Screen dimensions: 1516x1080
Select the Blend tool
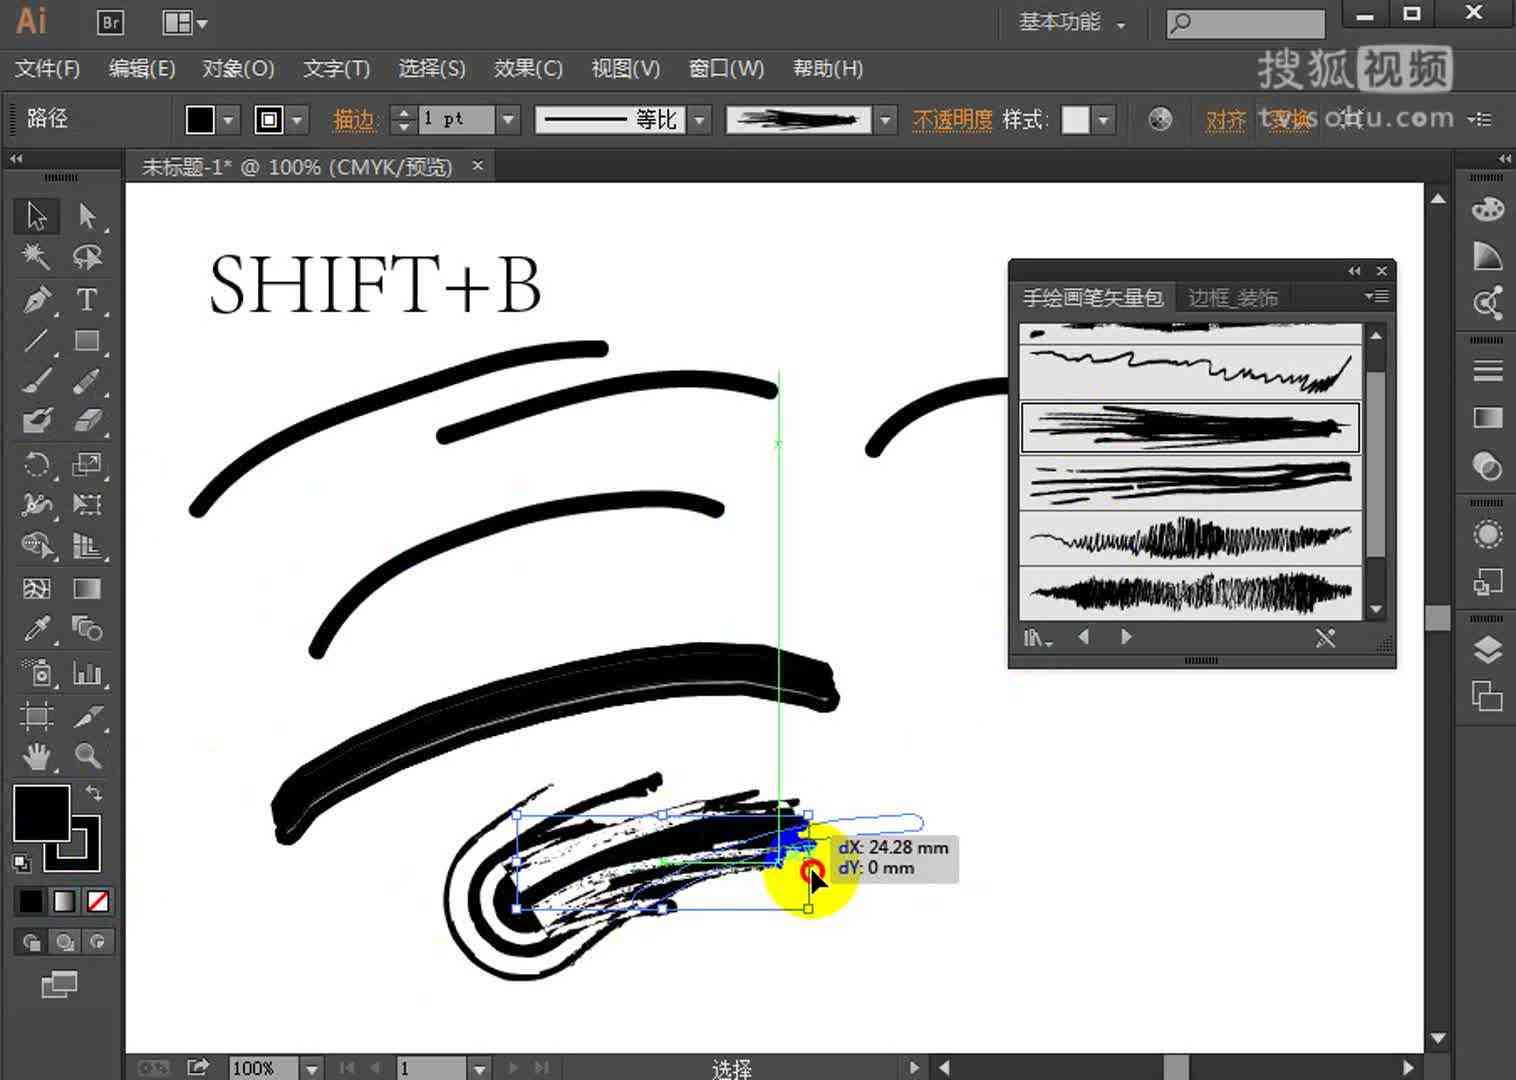tap(87, 628)
